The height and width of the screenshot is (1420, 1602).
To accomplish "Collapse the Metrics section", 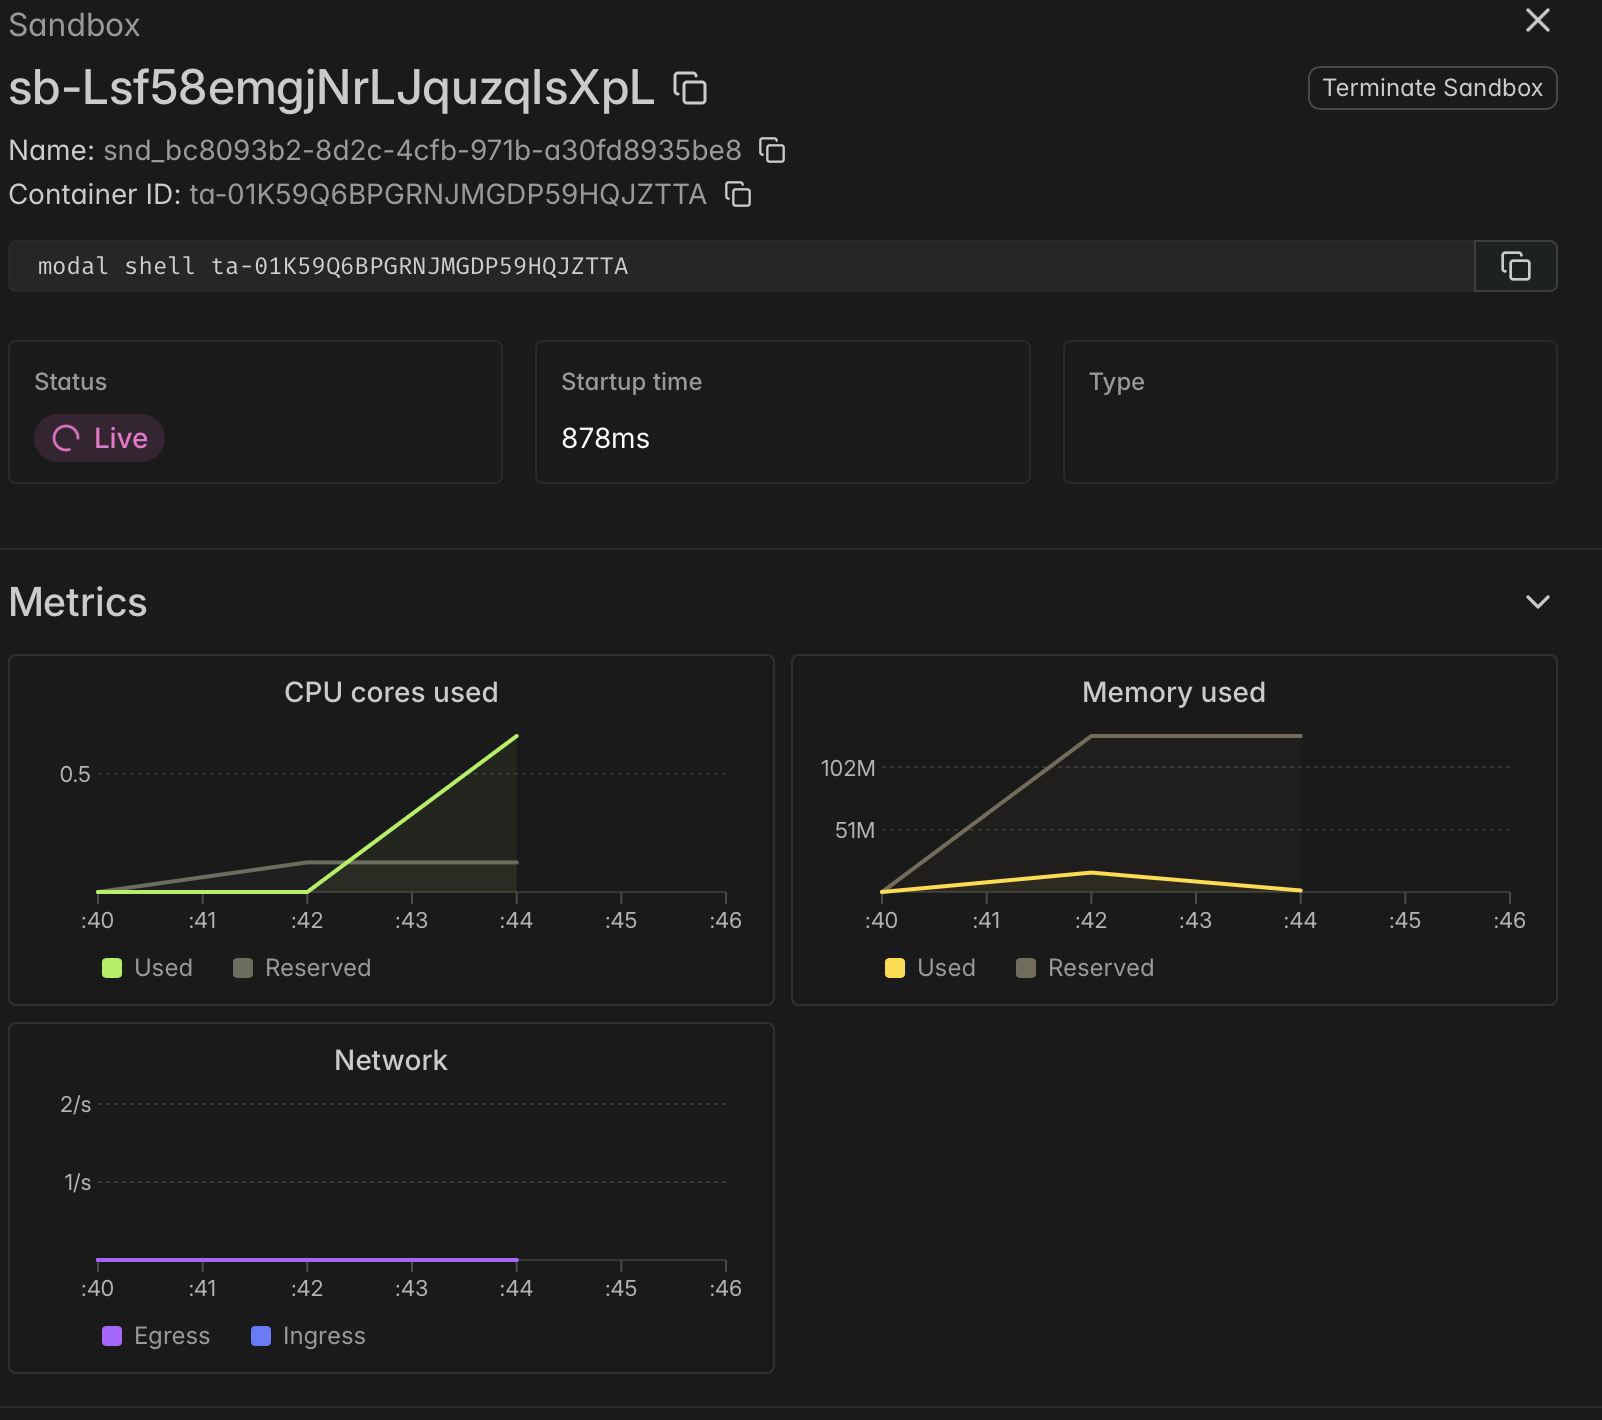I will click(x=1537, y=602).
